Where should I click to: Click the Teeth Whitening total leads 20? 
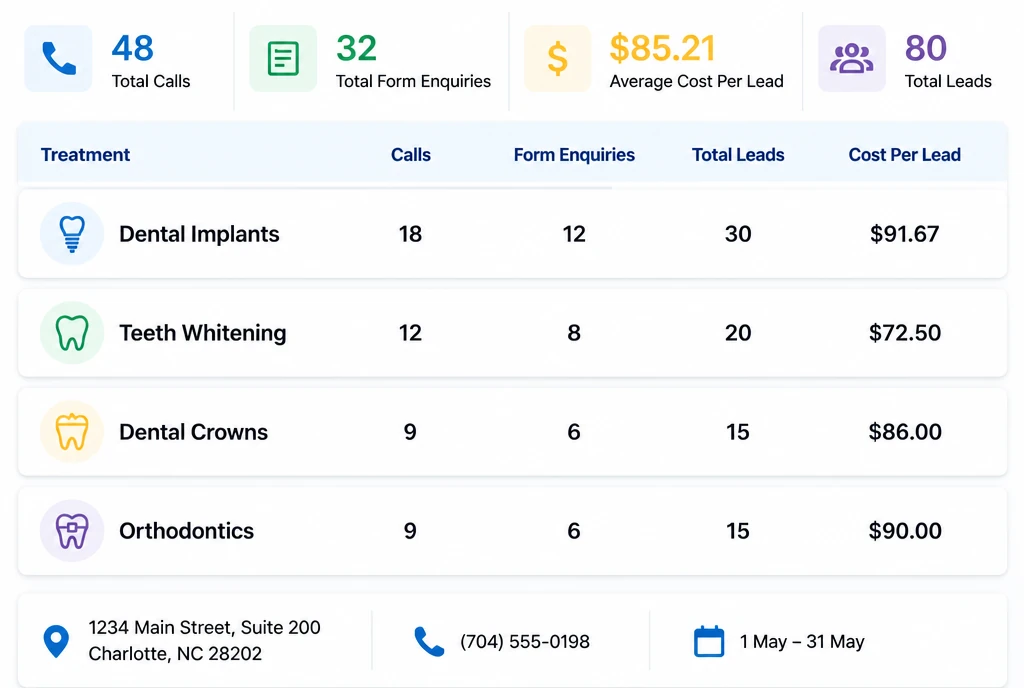[738, 333]
